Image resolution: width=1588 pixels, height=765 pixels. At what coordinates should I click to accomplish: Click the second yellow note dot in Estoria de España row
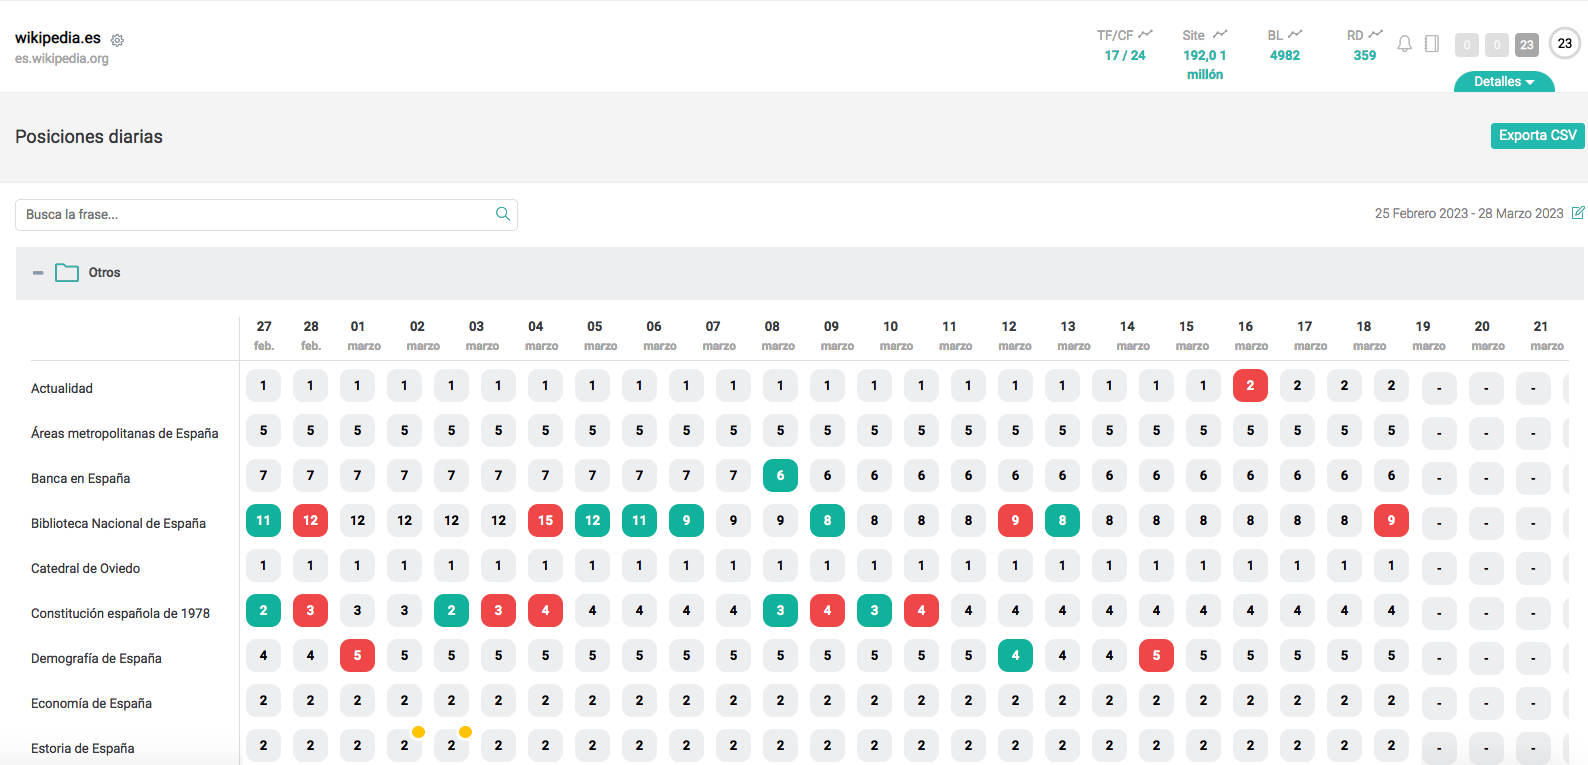[465, 732]
